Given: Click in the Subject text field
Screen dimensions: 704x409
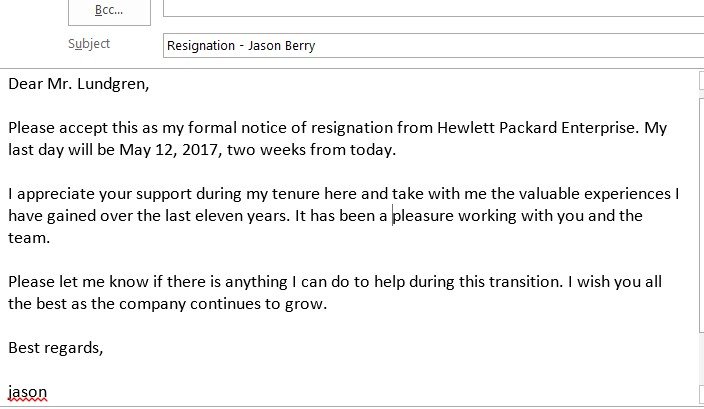Looking at the screenshot, I should (x=433, y=45).
